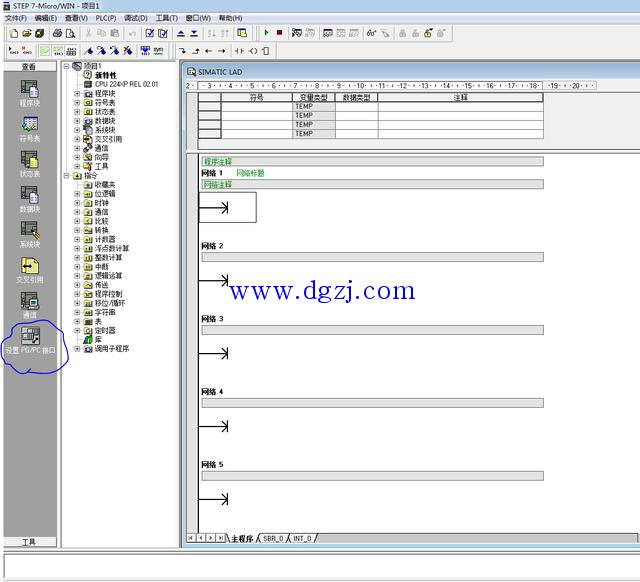Screen dimensions: 640x582
Task: Expand the 计数器 instruction folder
Action: point(77,239)
